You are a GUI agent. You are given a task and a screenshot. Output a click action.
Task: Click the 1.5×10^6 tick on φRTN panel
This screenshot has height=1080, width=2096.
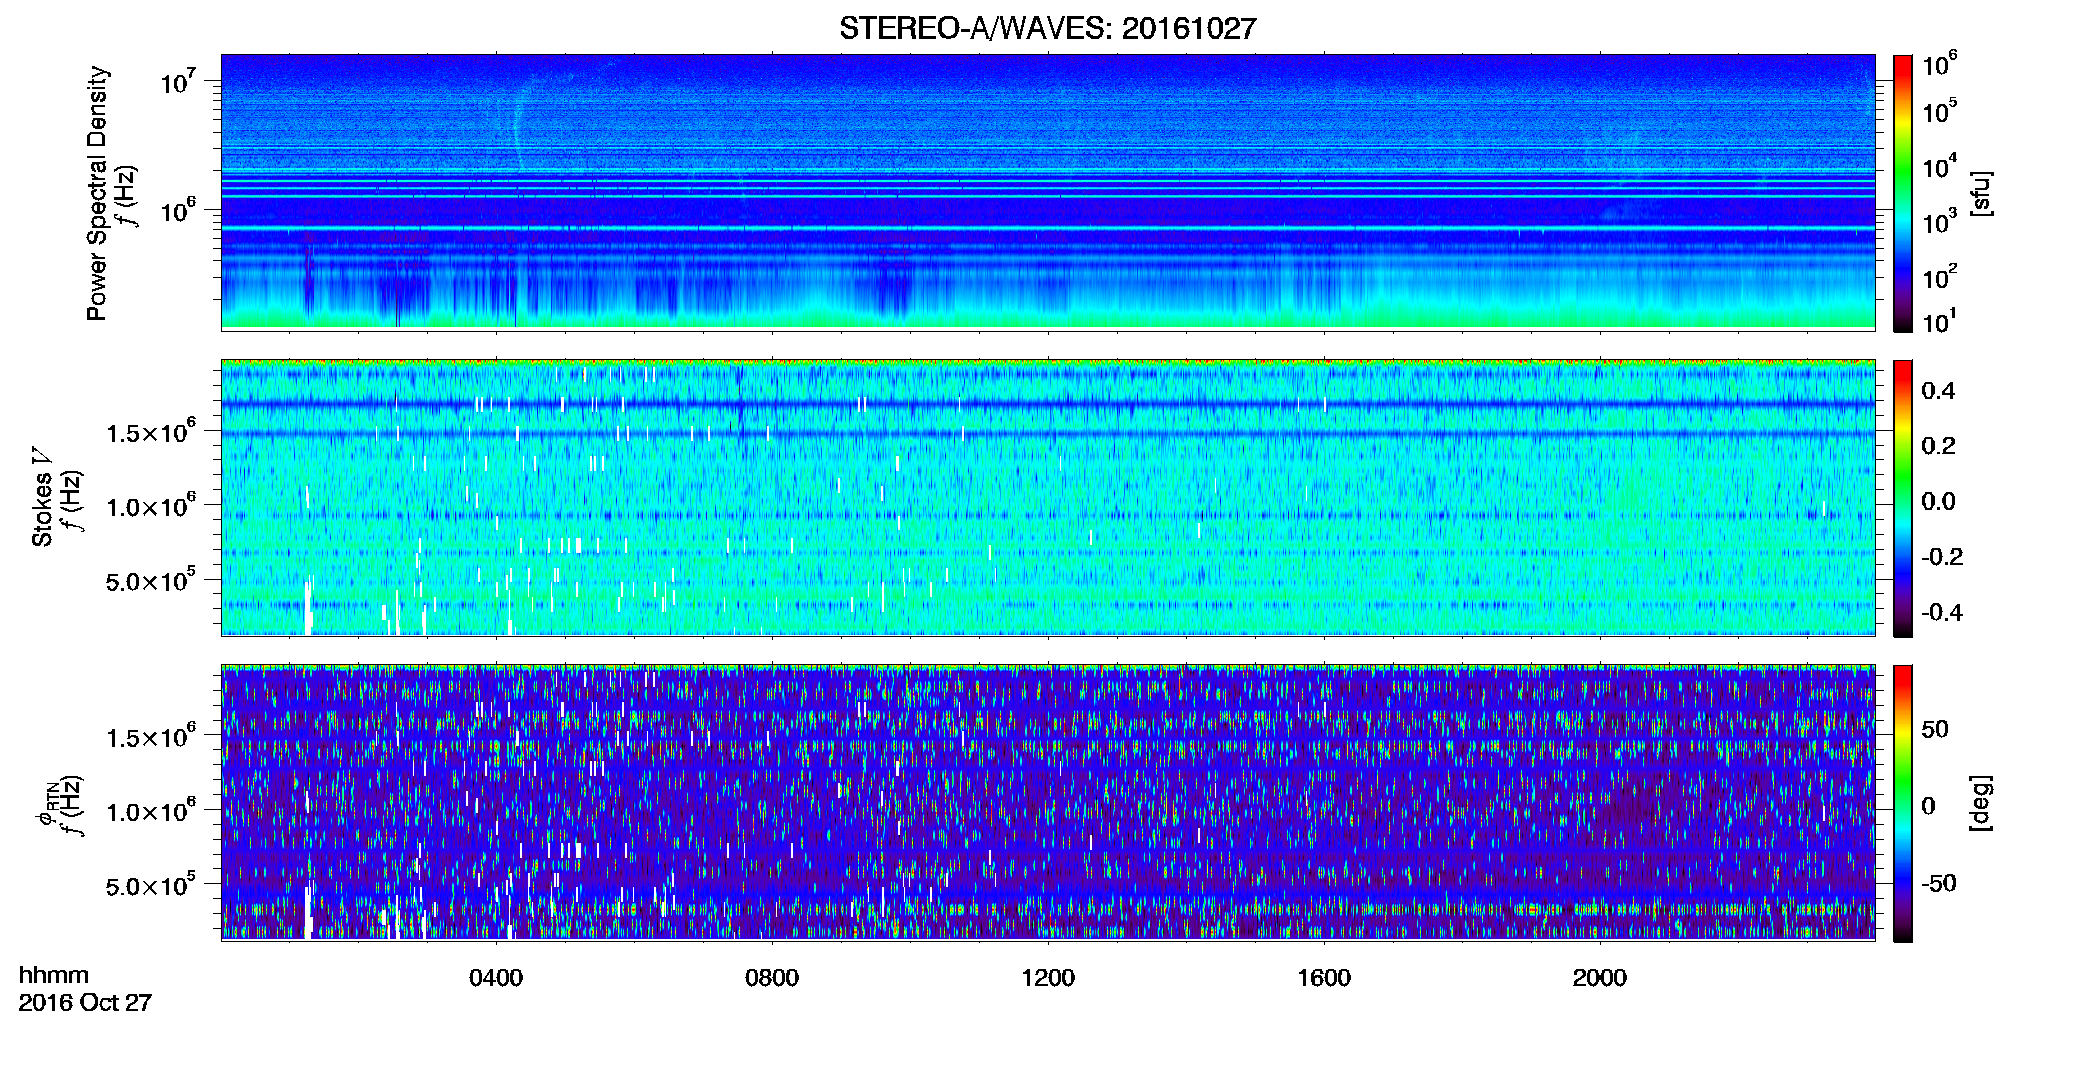pos(150,737)
